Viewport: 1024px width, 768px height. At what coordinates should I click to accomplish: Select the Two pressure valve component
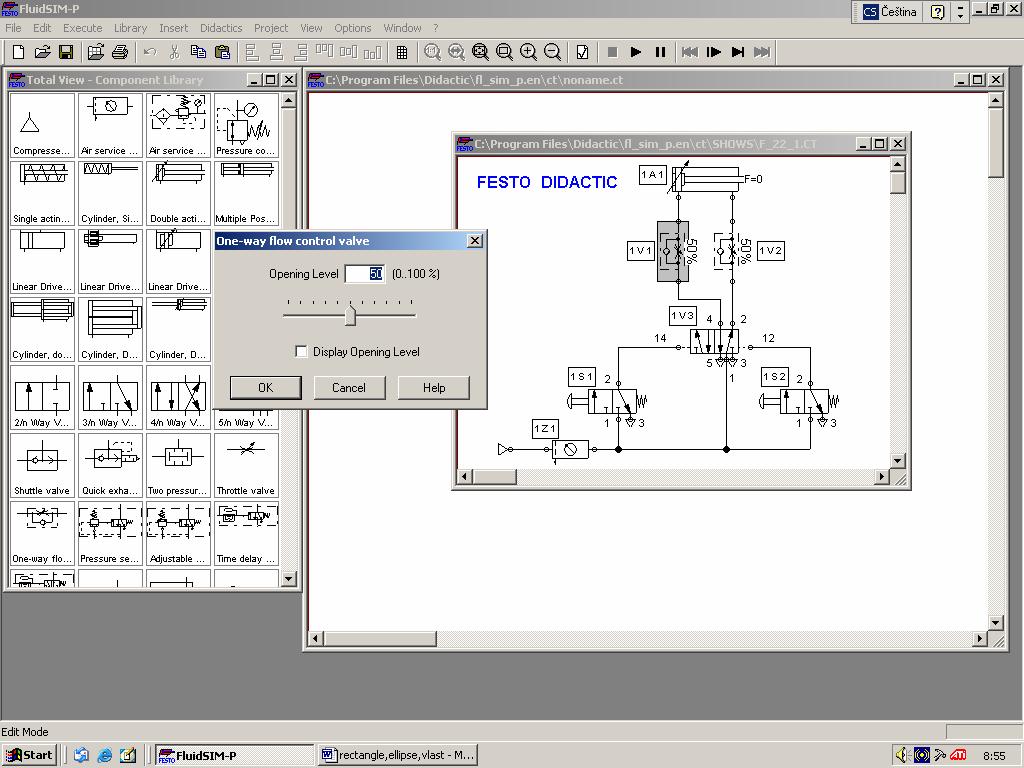(178, 465)
